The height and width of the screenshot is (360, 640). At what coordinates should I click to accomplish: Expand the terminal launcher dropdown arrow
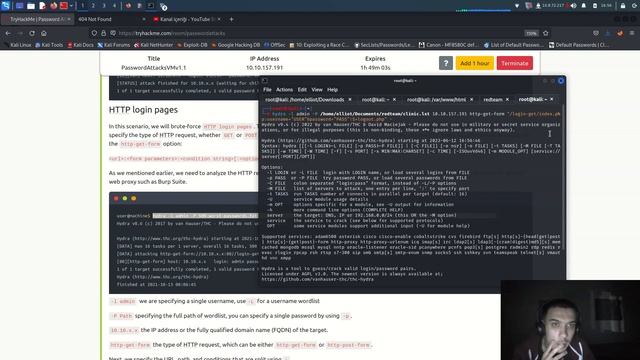pyautogui.click(x=71, y=6)
